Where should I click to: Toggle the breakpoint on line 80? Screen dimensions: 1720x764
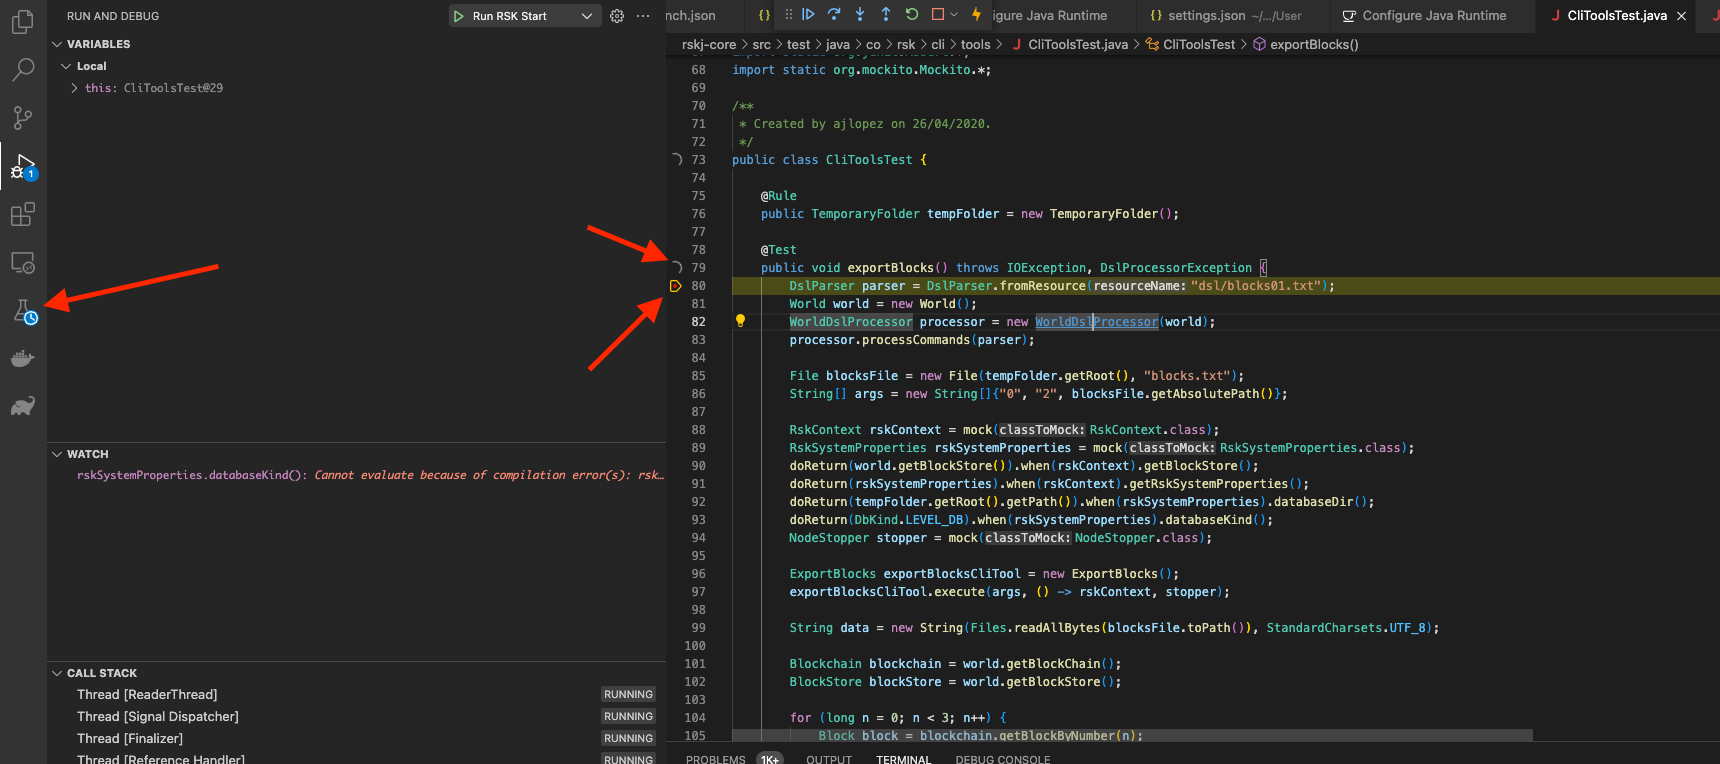point(676,286)
